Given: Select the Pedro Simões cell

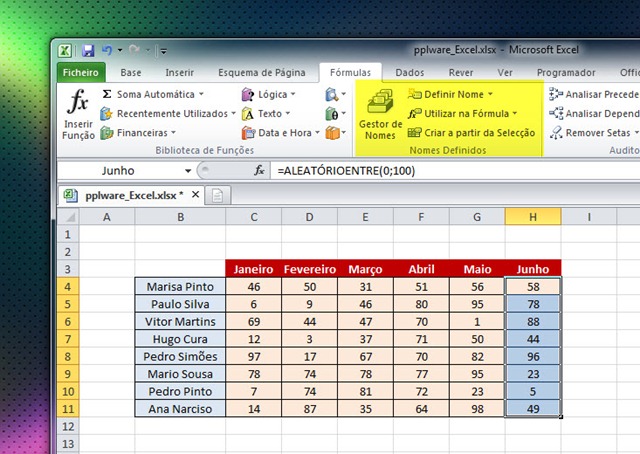Looking at the screenshot, I should coord(180,356).
